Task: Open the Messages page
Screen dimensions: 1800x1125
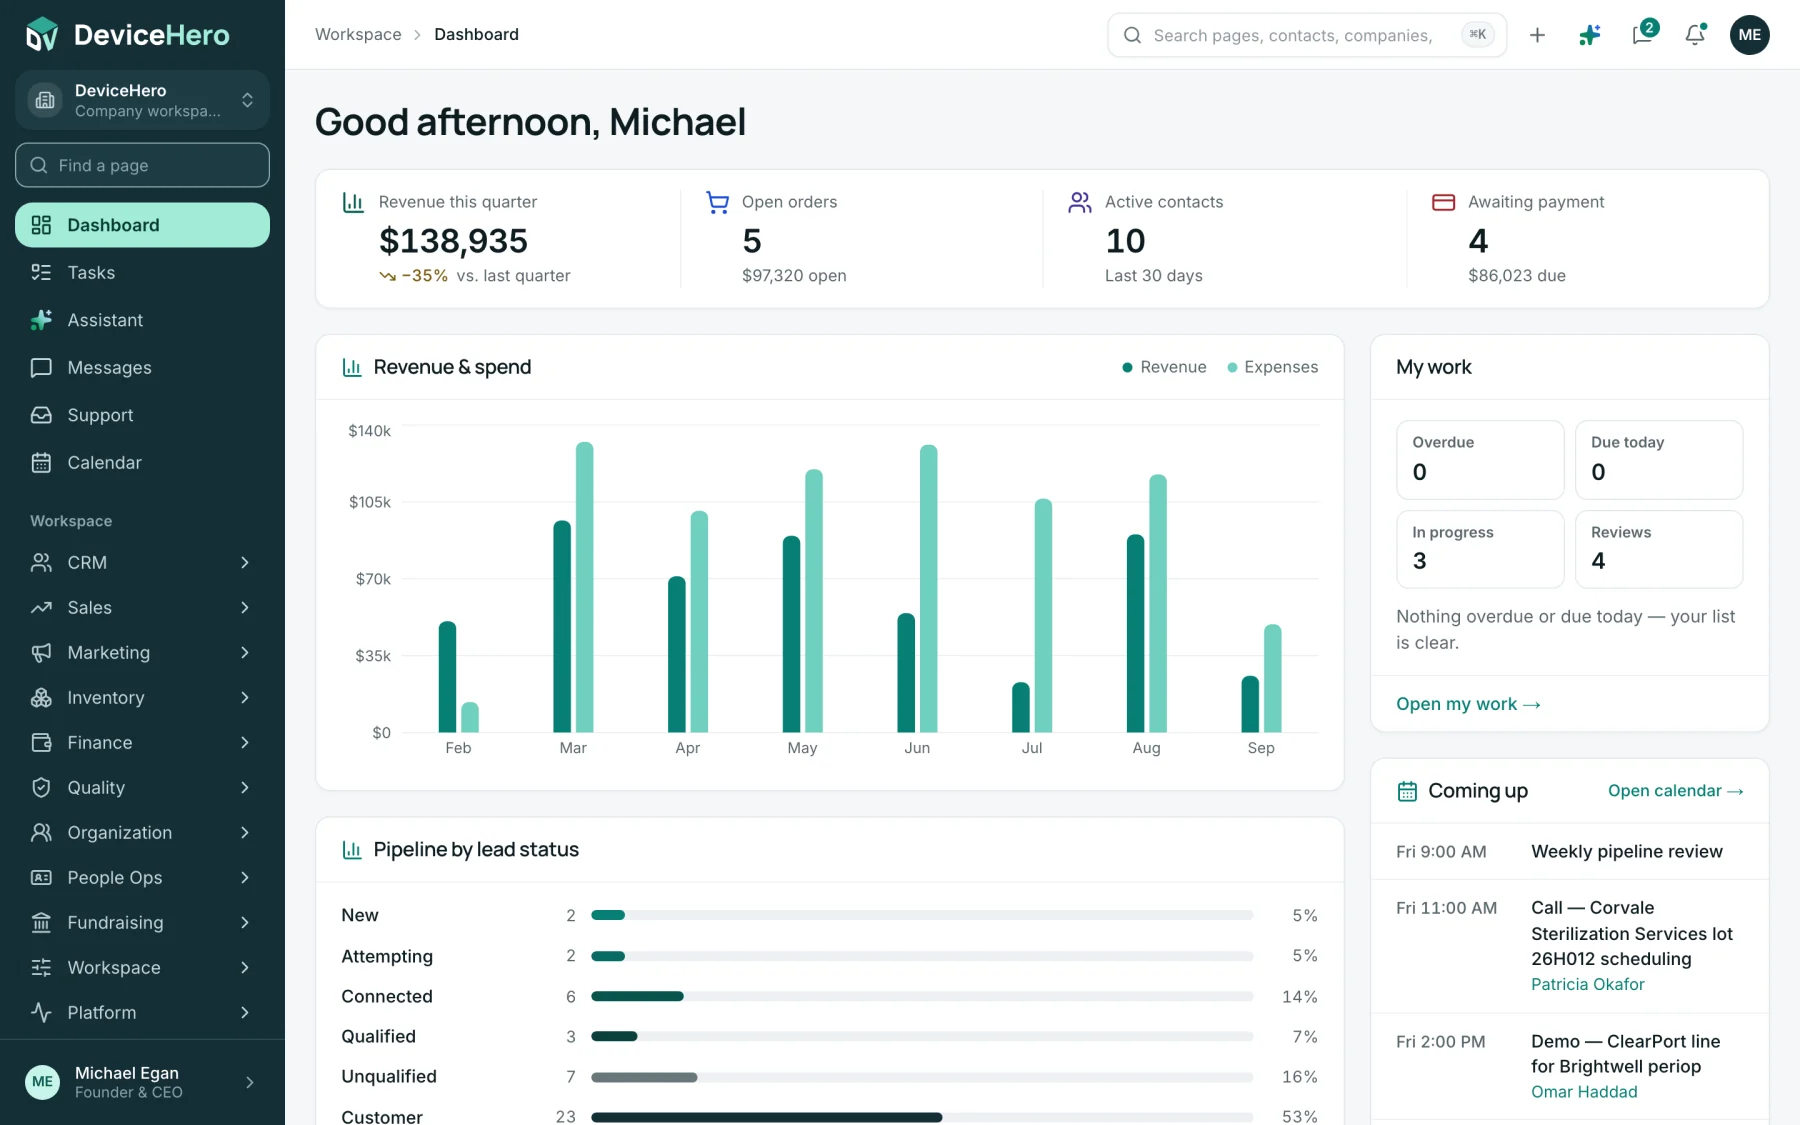Action: pyautogui.click(x=142, y=367)
